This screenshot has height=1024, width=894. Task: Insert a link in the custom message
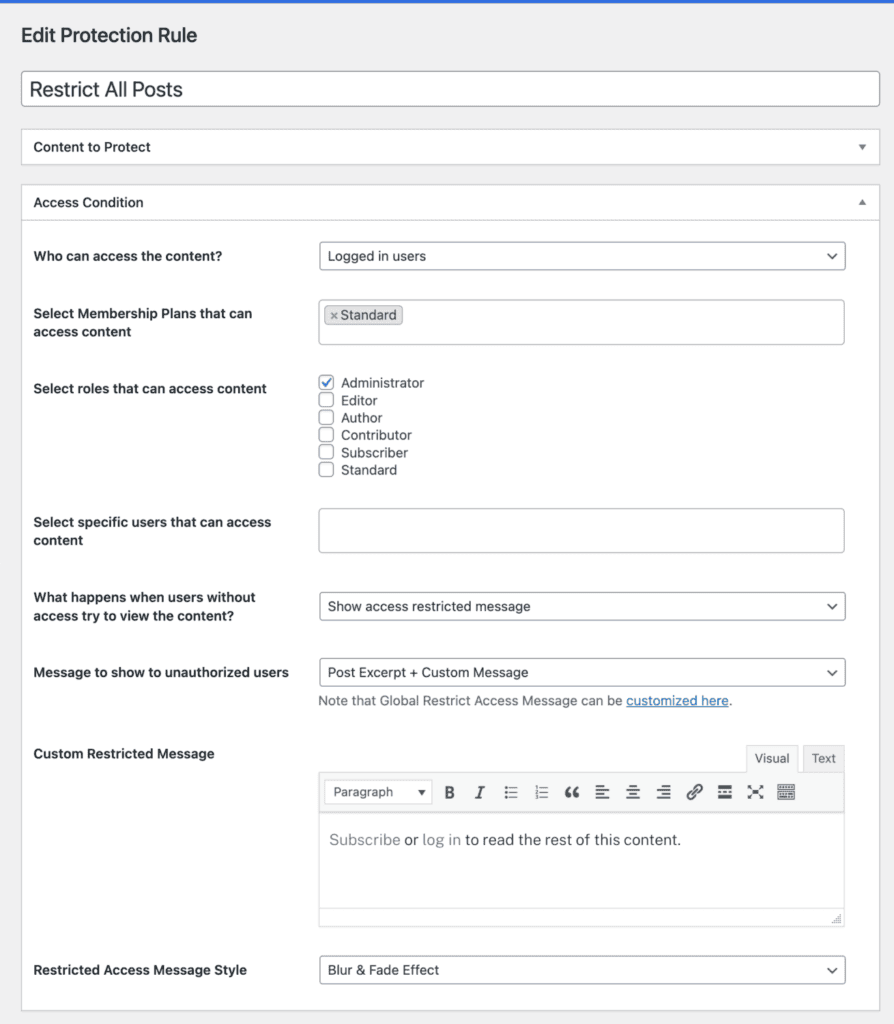pos(693,792)
